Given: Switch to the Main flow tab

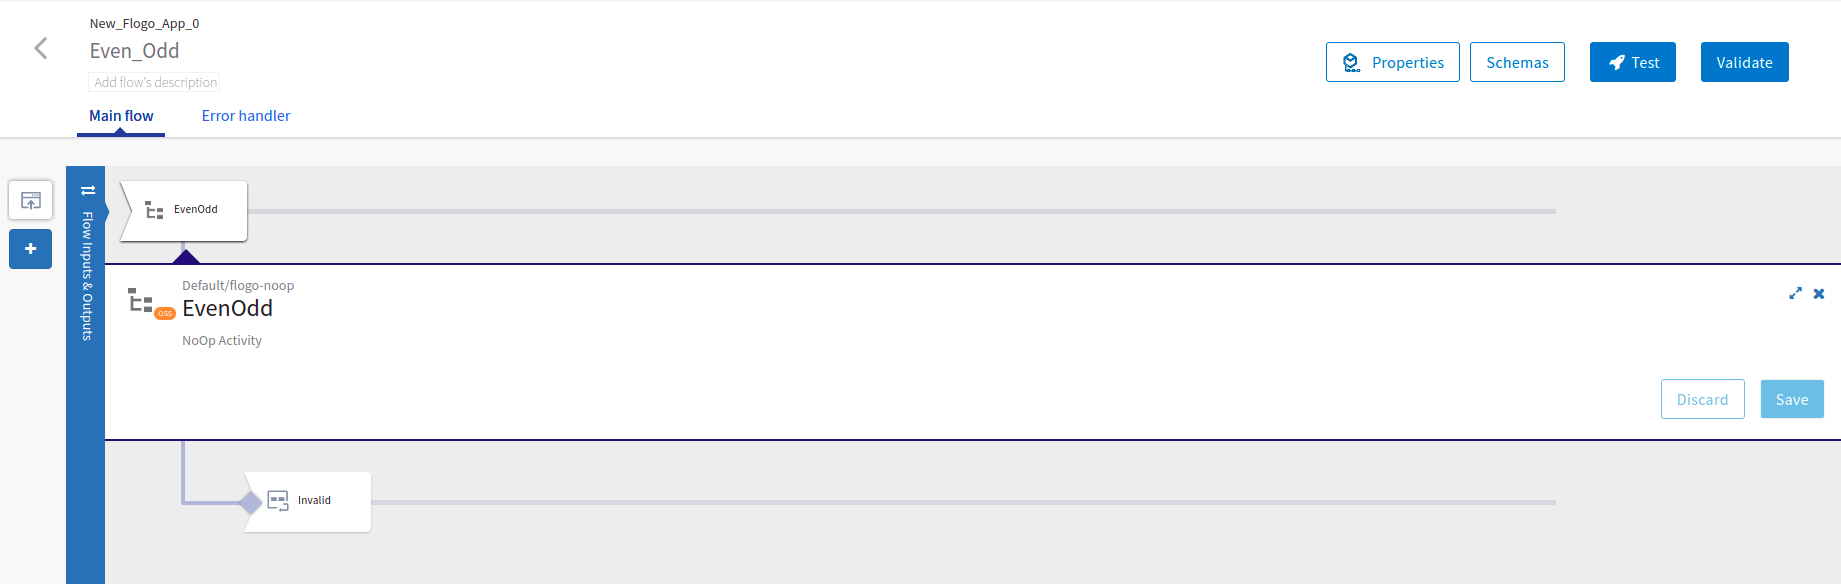Looking at the screenshot, I should tap(121, 116).
